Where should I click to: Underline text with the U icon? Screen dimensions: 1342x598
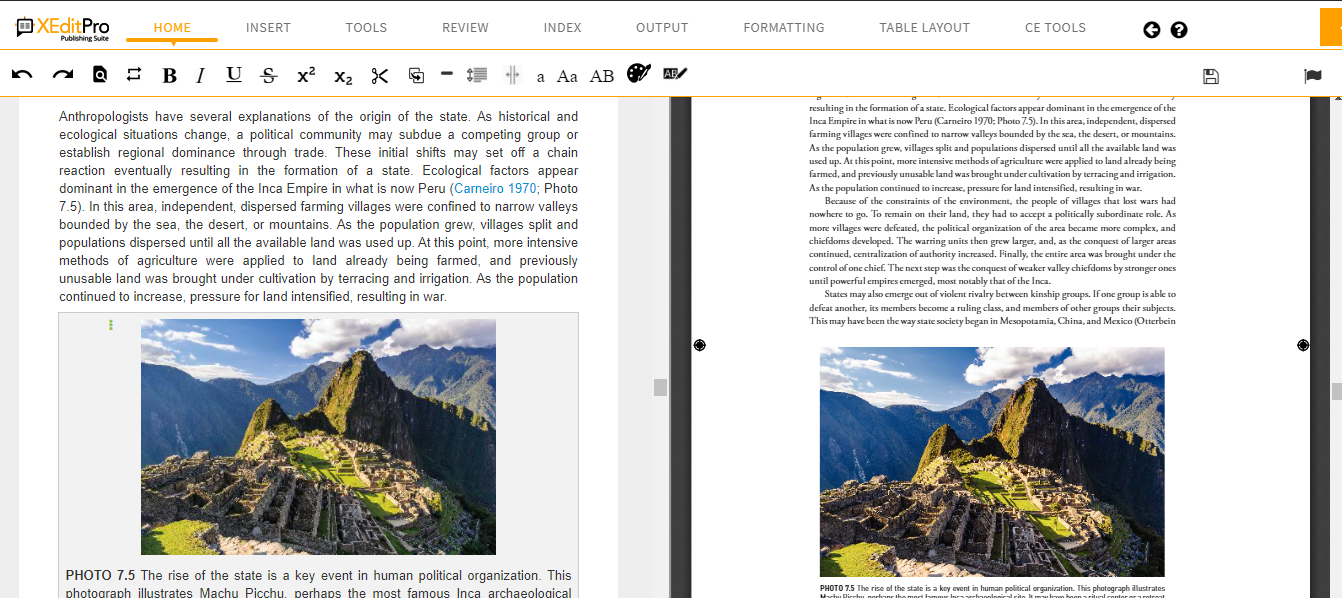click(234, 75)
